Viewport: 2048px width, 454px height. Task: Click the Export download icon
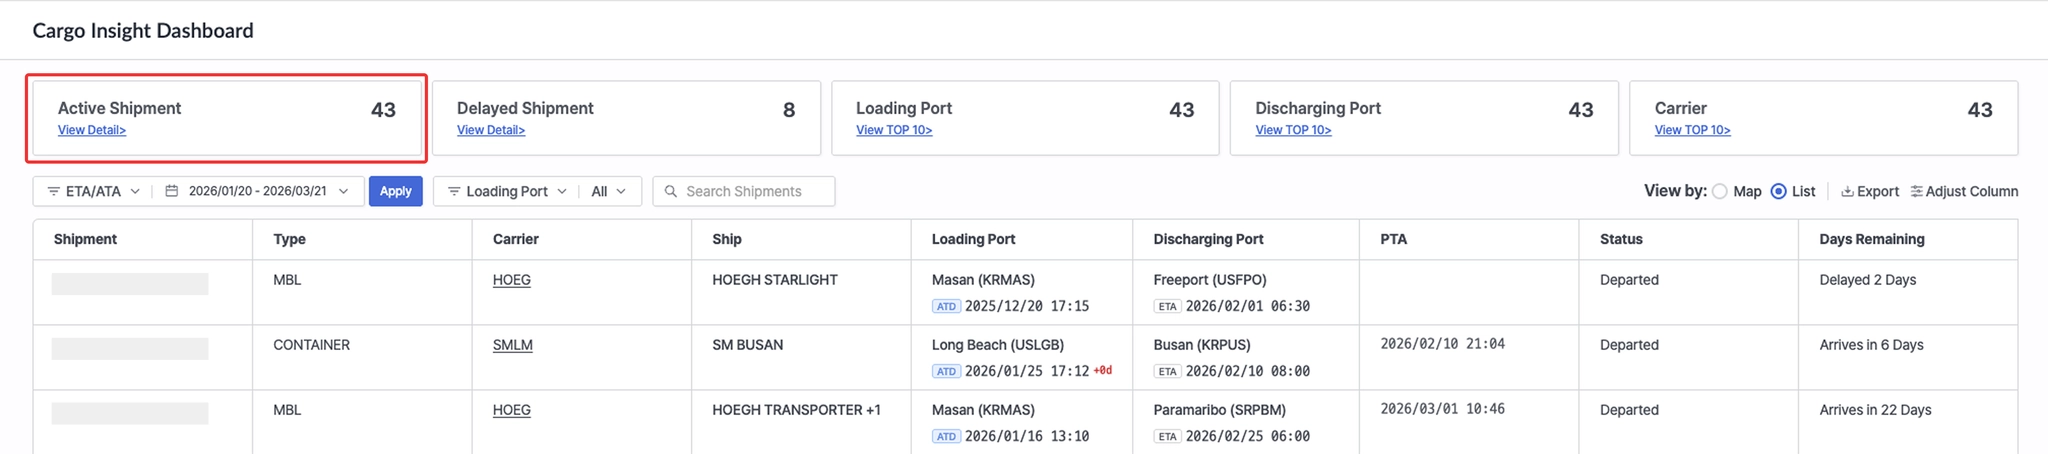tap(1847, 191)
